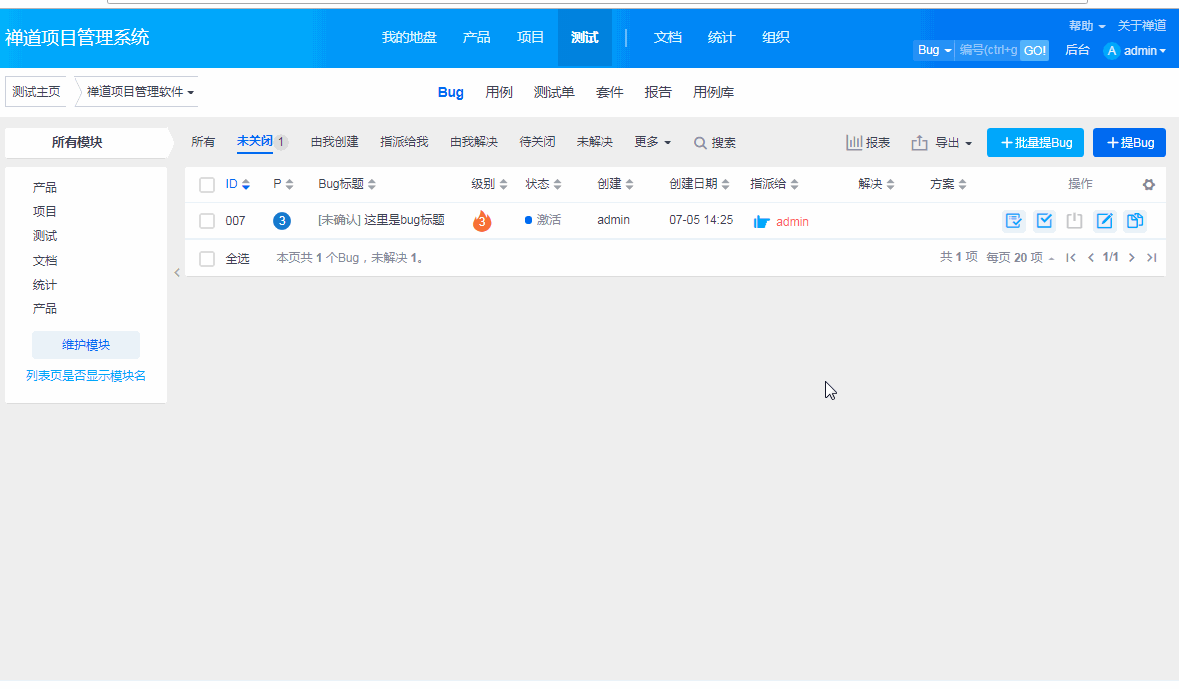Click the resolve Bug icon in row 007

(1044, 221)
